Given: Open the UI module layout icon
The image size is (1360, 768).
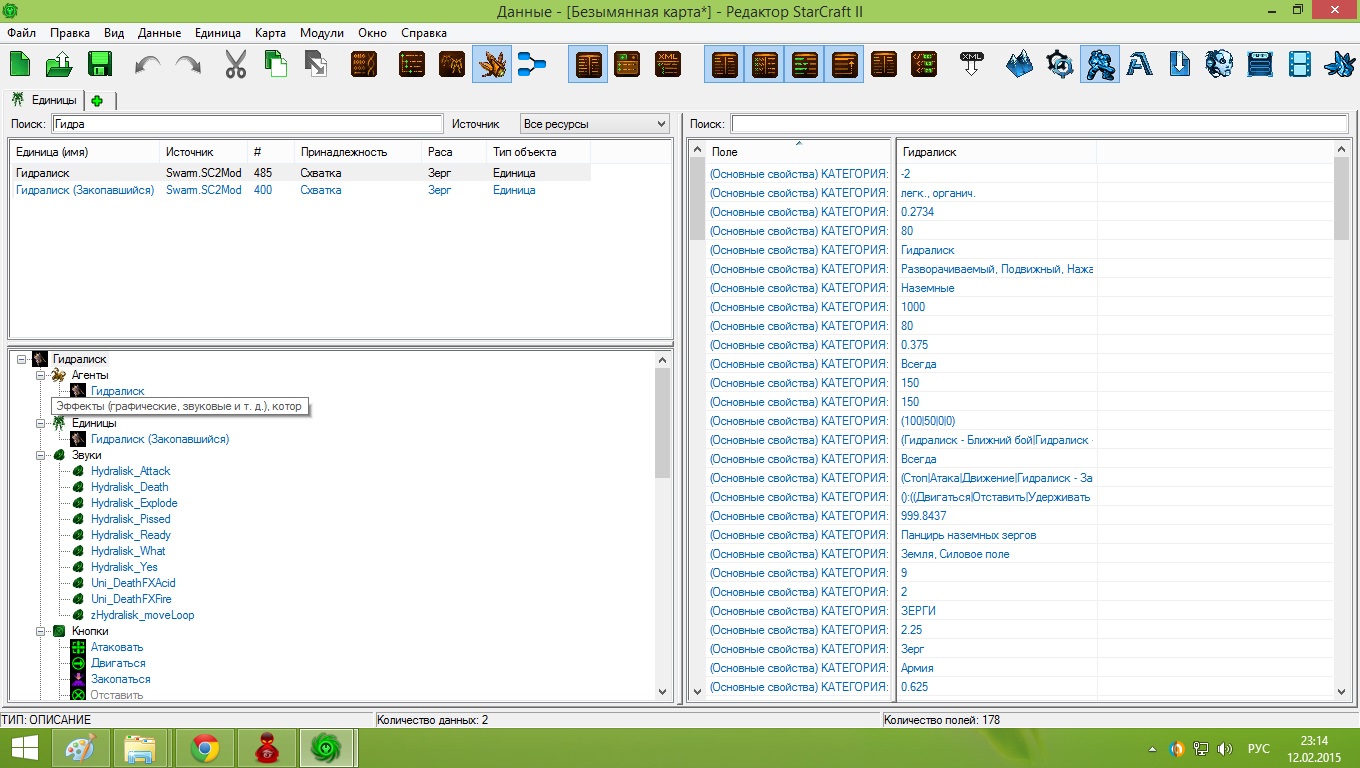Looking at the screenshot, I should click(1259, 65).
